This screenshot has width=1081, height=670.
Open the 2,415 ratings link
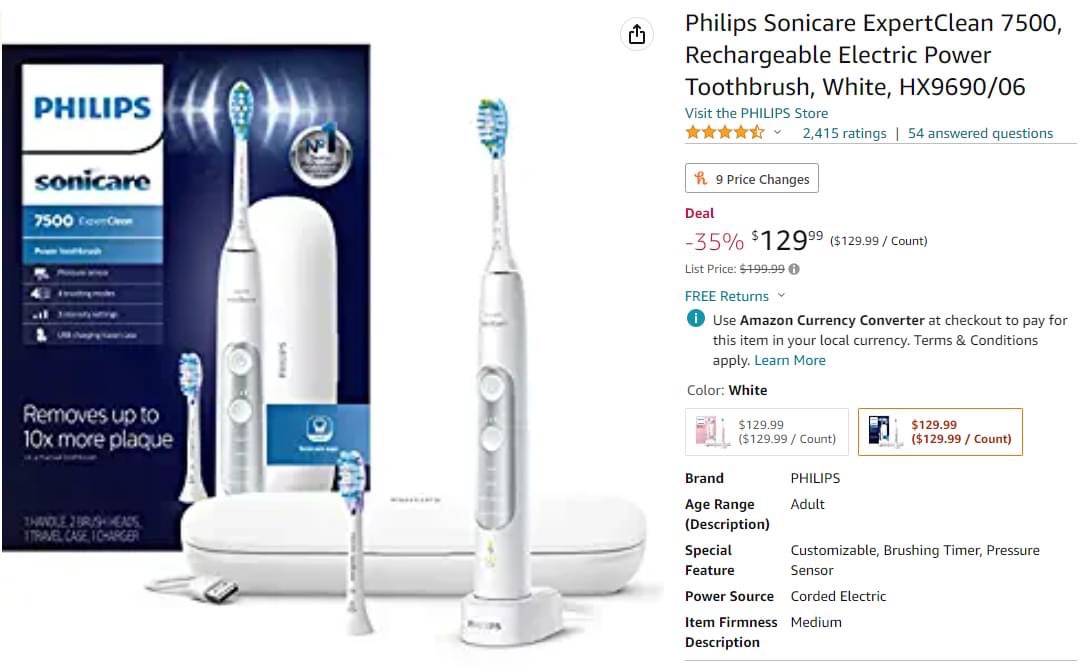coord(845,133)
